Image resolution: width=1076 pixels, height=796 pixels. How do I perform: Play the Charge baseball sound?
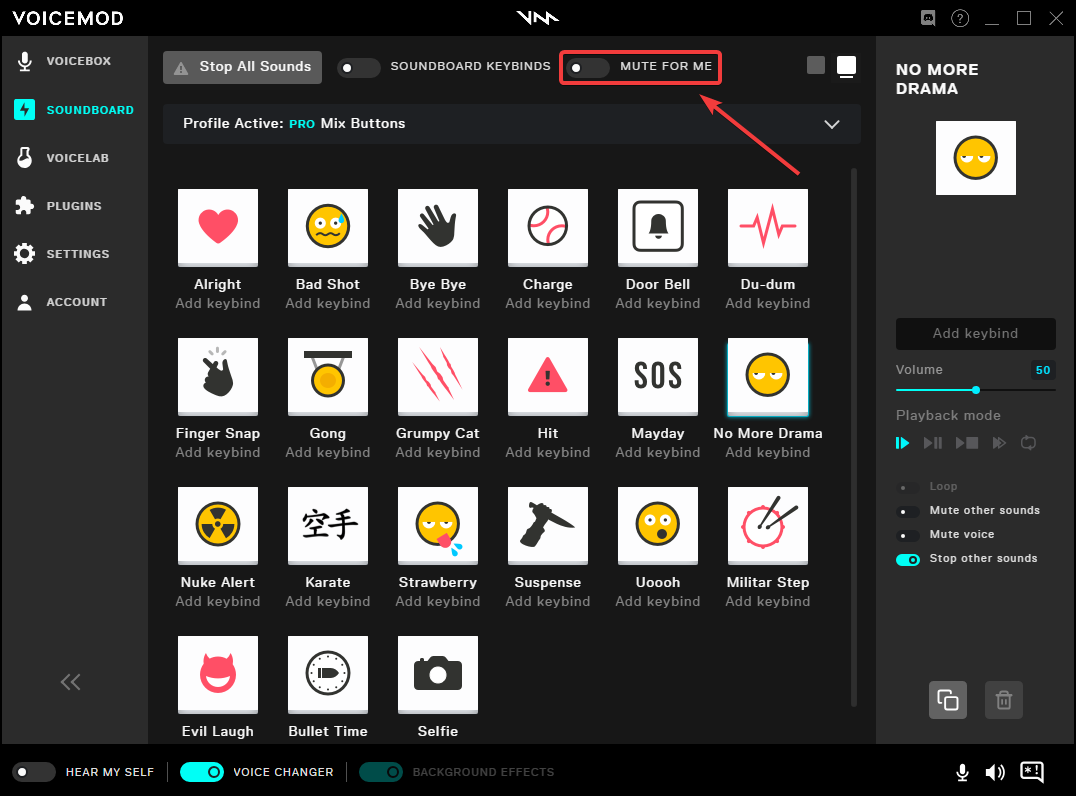click(x=548, y=227)
